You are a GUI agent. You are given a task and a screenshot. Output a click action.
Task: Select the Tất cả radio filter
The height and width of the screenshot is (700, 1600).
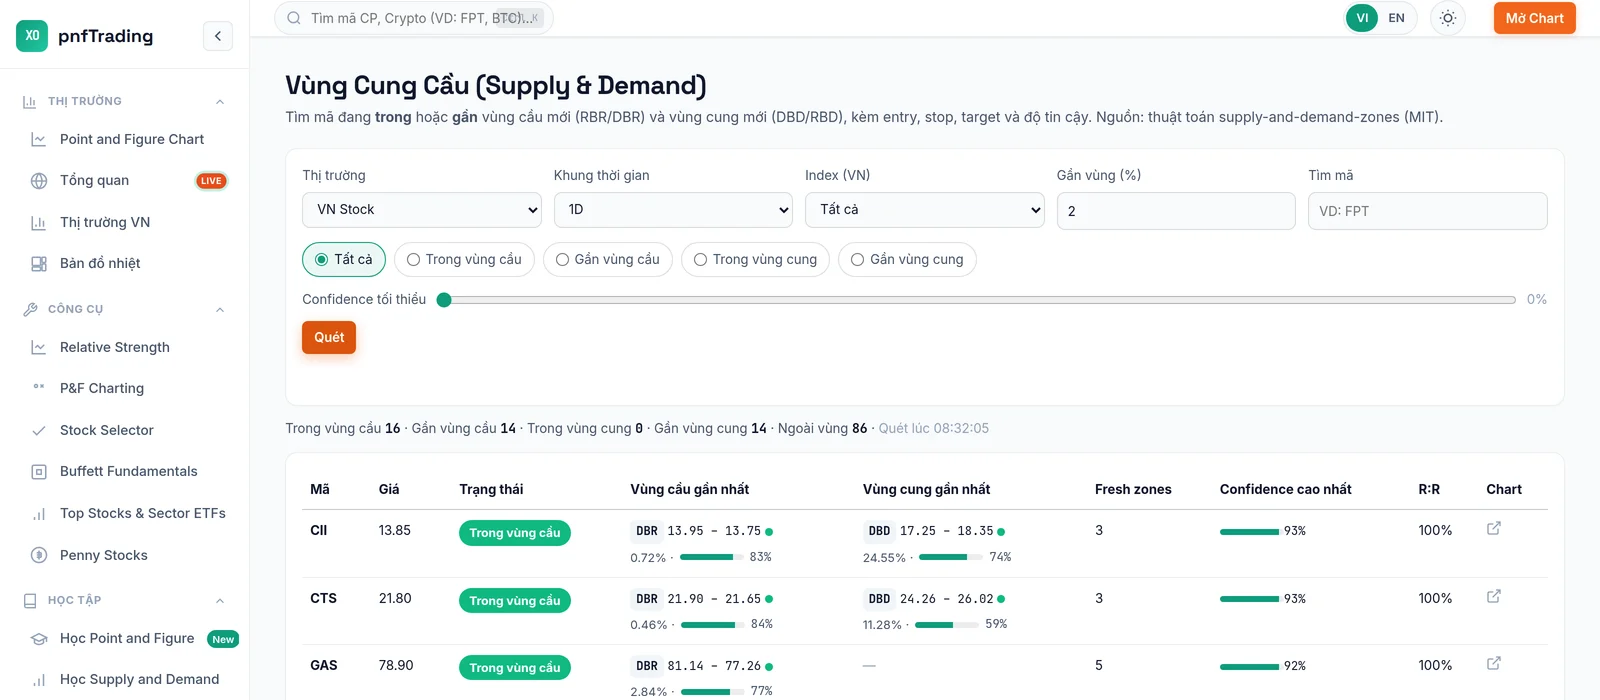344,260
